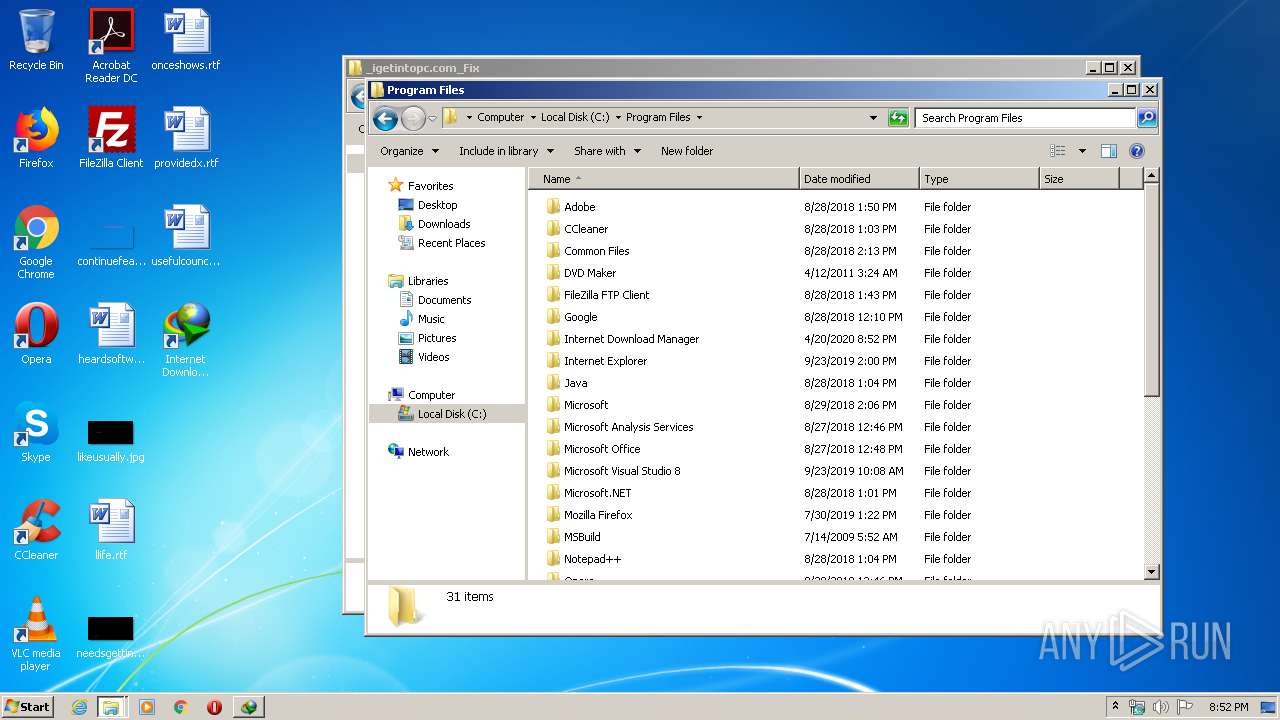Click Local Disk (C:) in the breadcrumb
Viewport: 1280px width, 720px height.
[575, 117]
